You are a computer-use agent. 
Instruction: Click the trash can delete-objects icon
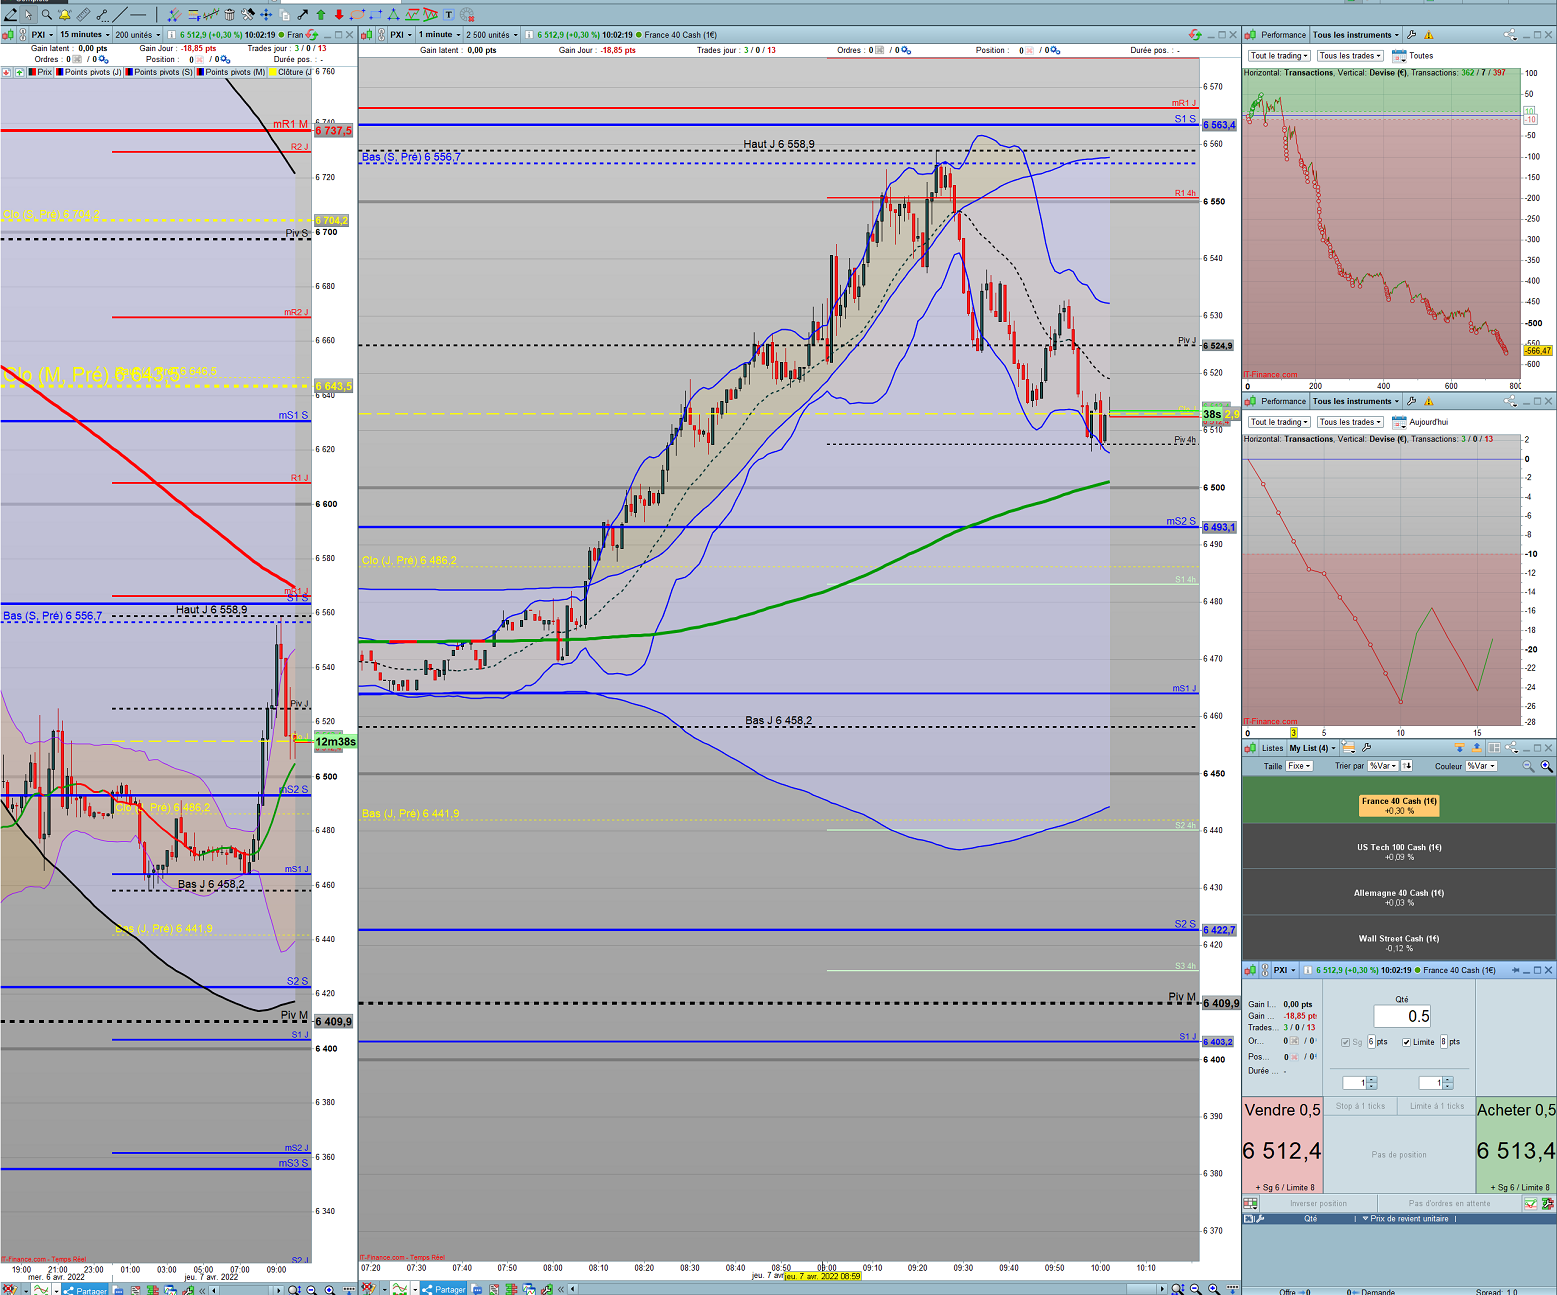pos(230,15)
